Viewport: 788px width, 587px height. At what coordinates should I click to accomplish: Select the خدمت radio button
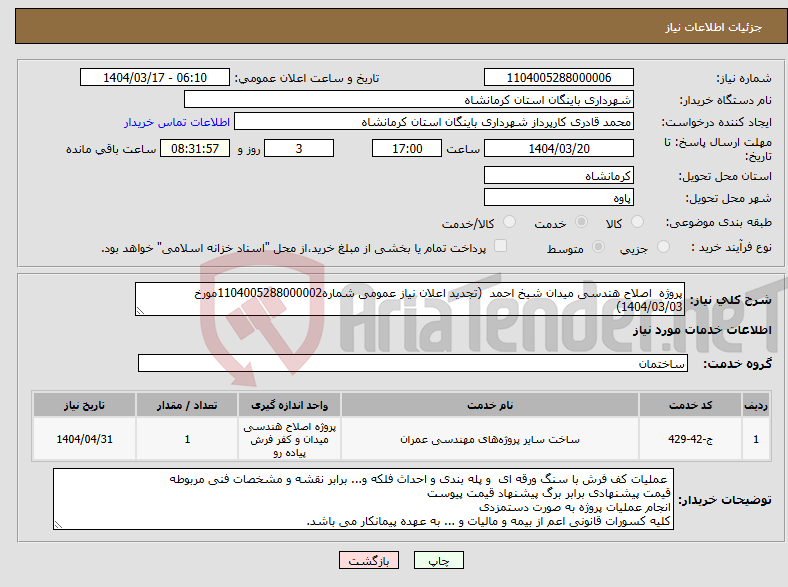tap(581, 222)
